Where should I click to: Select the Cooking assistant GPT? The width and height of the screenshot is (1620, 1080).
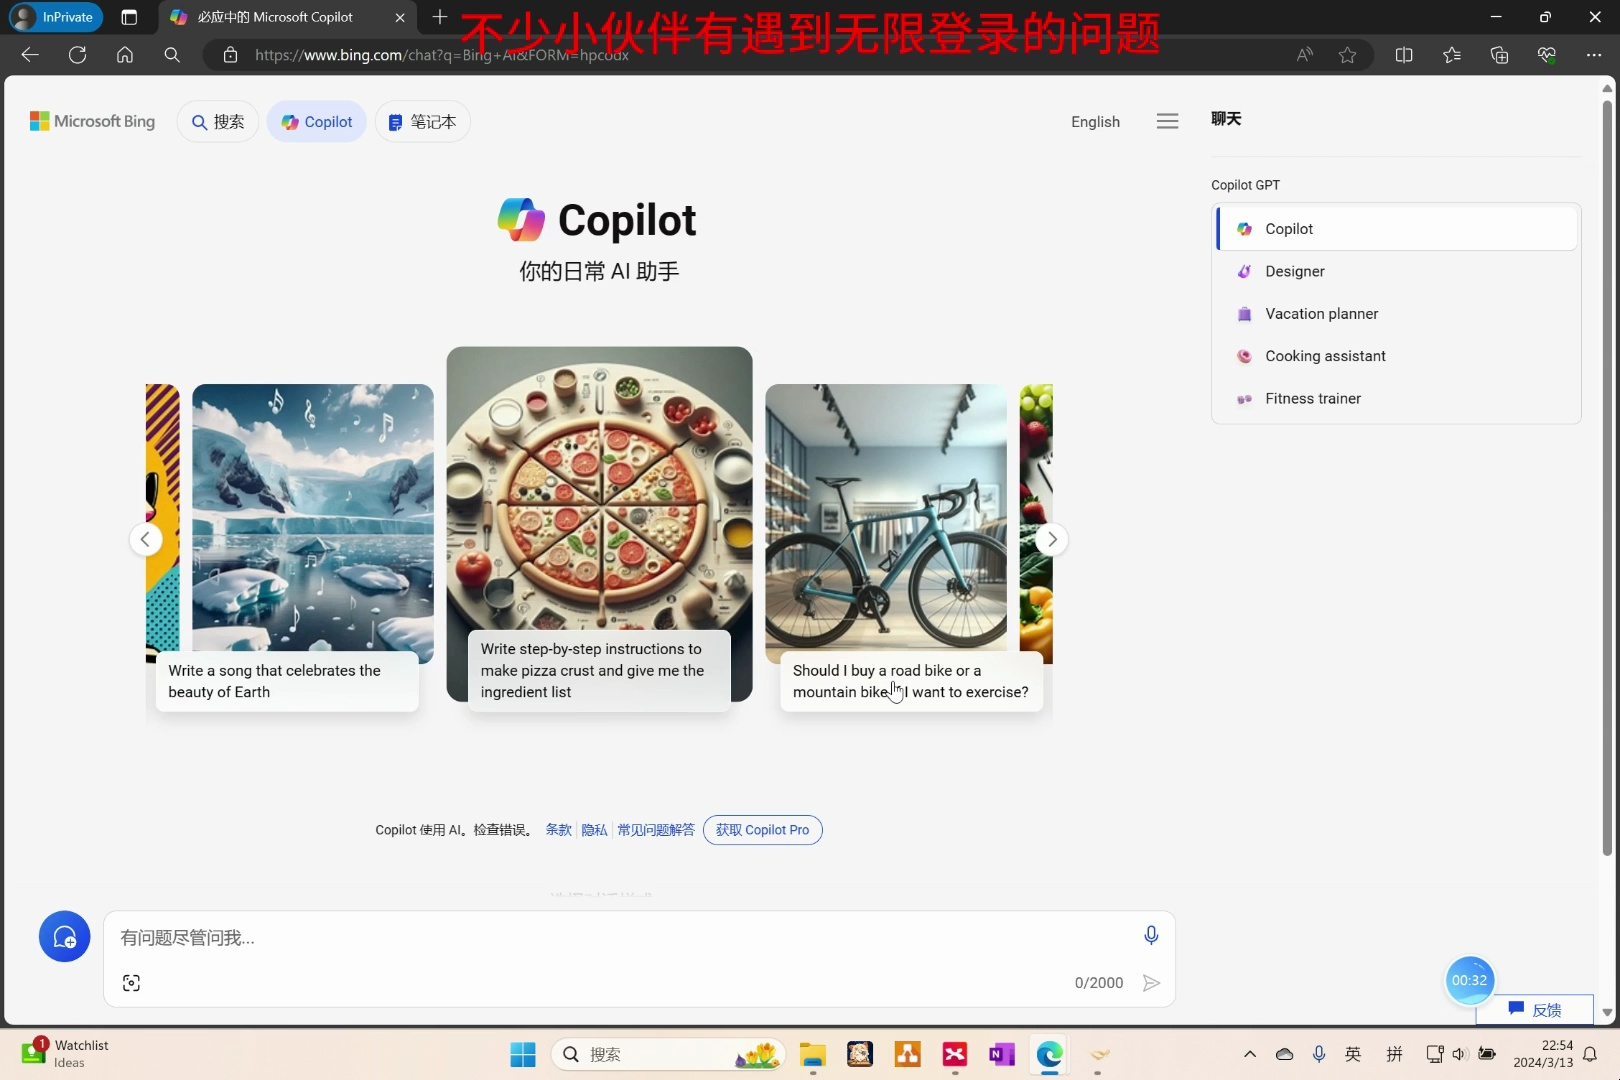(1325, 355)
